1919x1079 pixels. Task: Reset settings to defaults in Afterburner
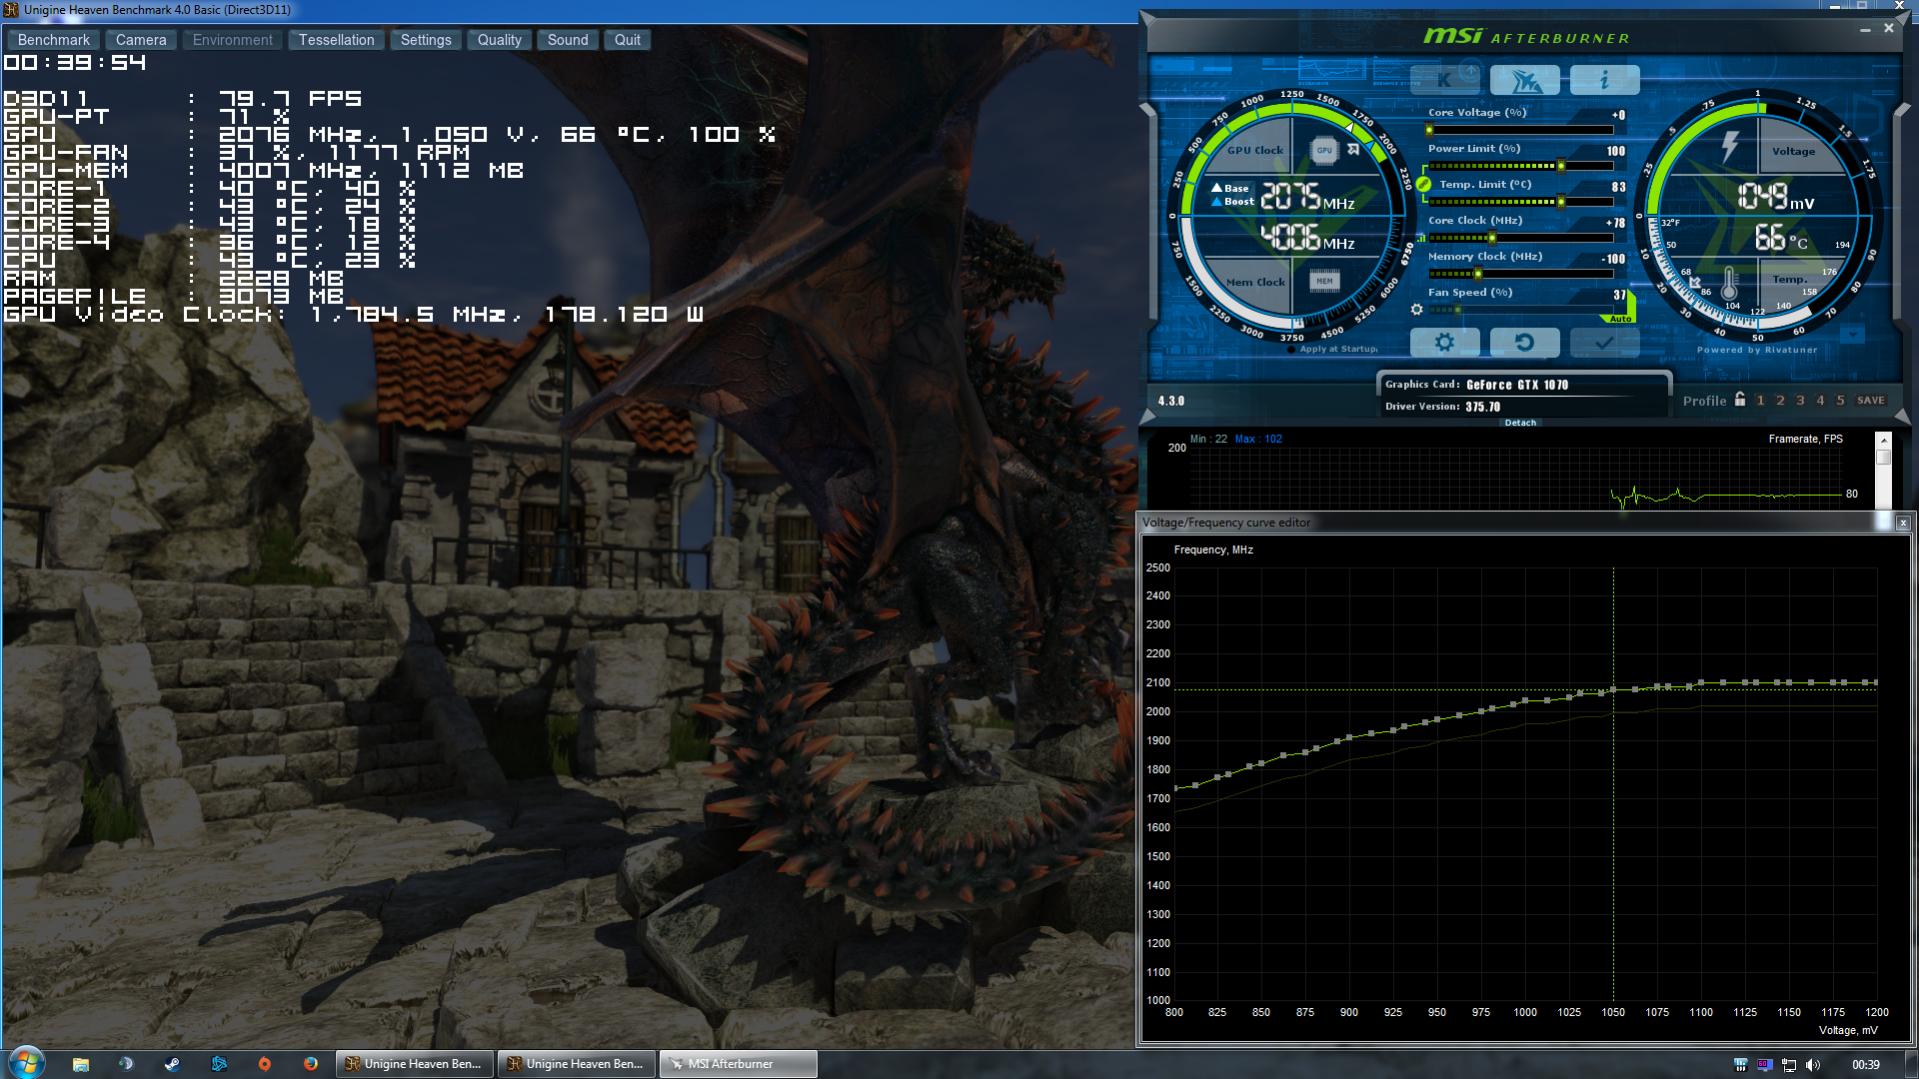click(1524, 342)
